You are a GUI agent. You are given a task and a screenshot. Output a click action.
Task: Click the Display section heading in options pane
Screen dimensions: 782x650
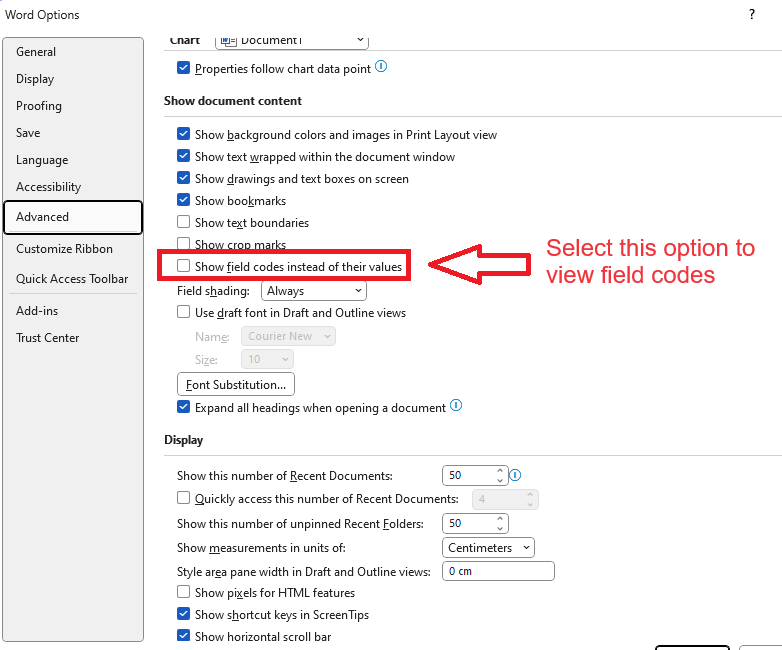click(x=184, y=440)
